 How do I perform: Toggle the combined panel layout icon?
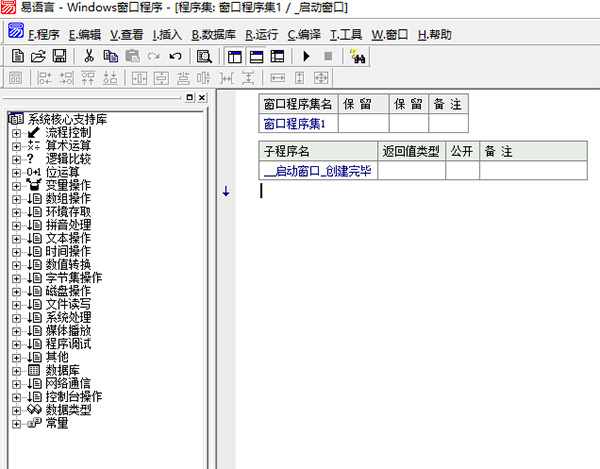pyautogui.click(x=277, y=57)
